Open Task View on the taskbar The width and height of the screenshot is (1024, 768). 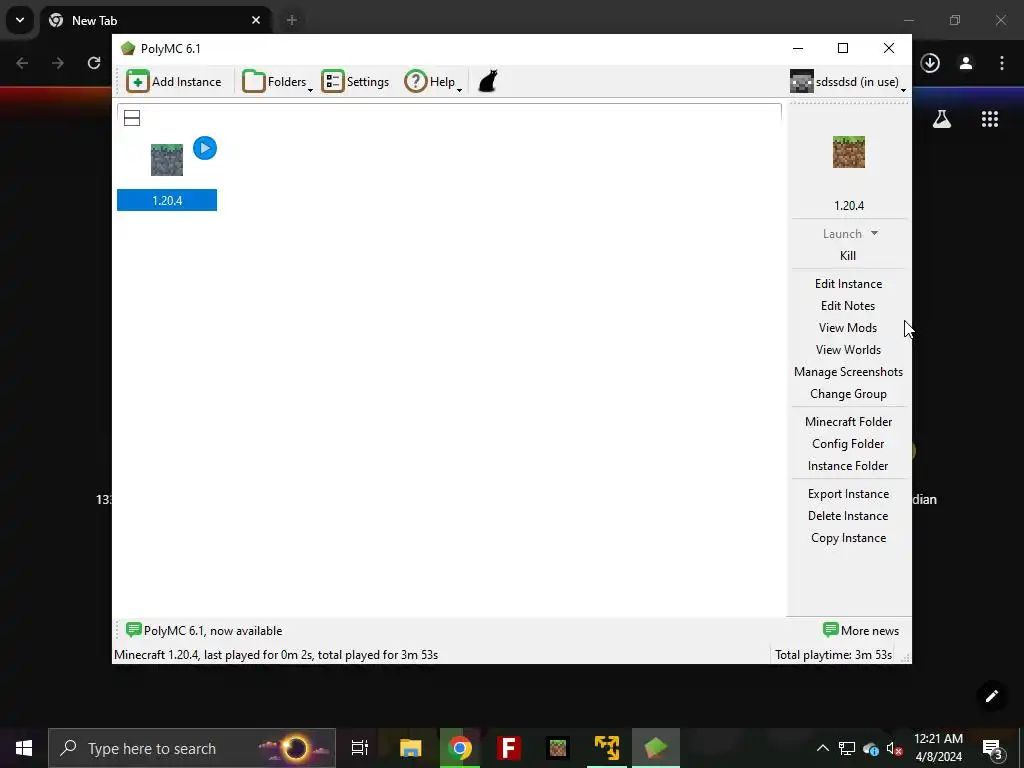point(360,748)
